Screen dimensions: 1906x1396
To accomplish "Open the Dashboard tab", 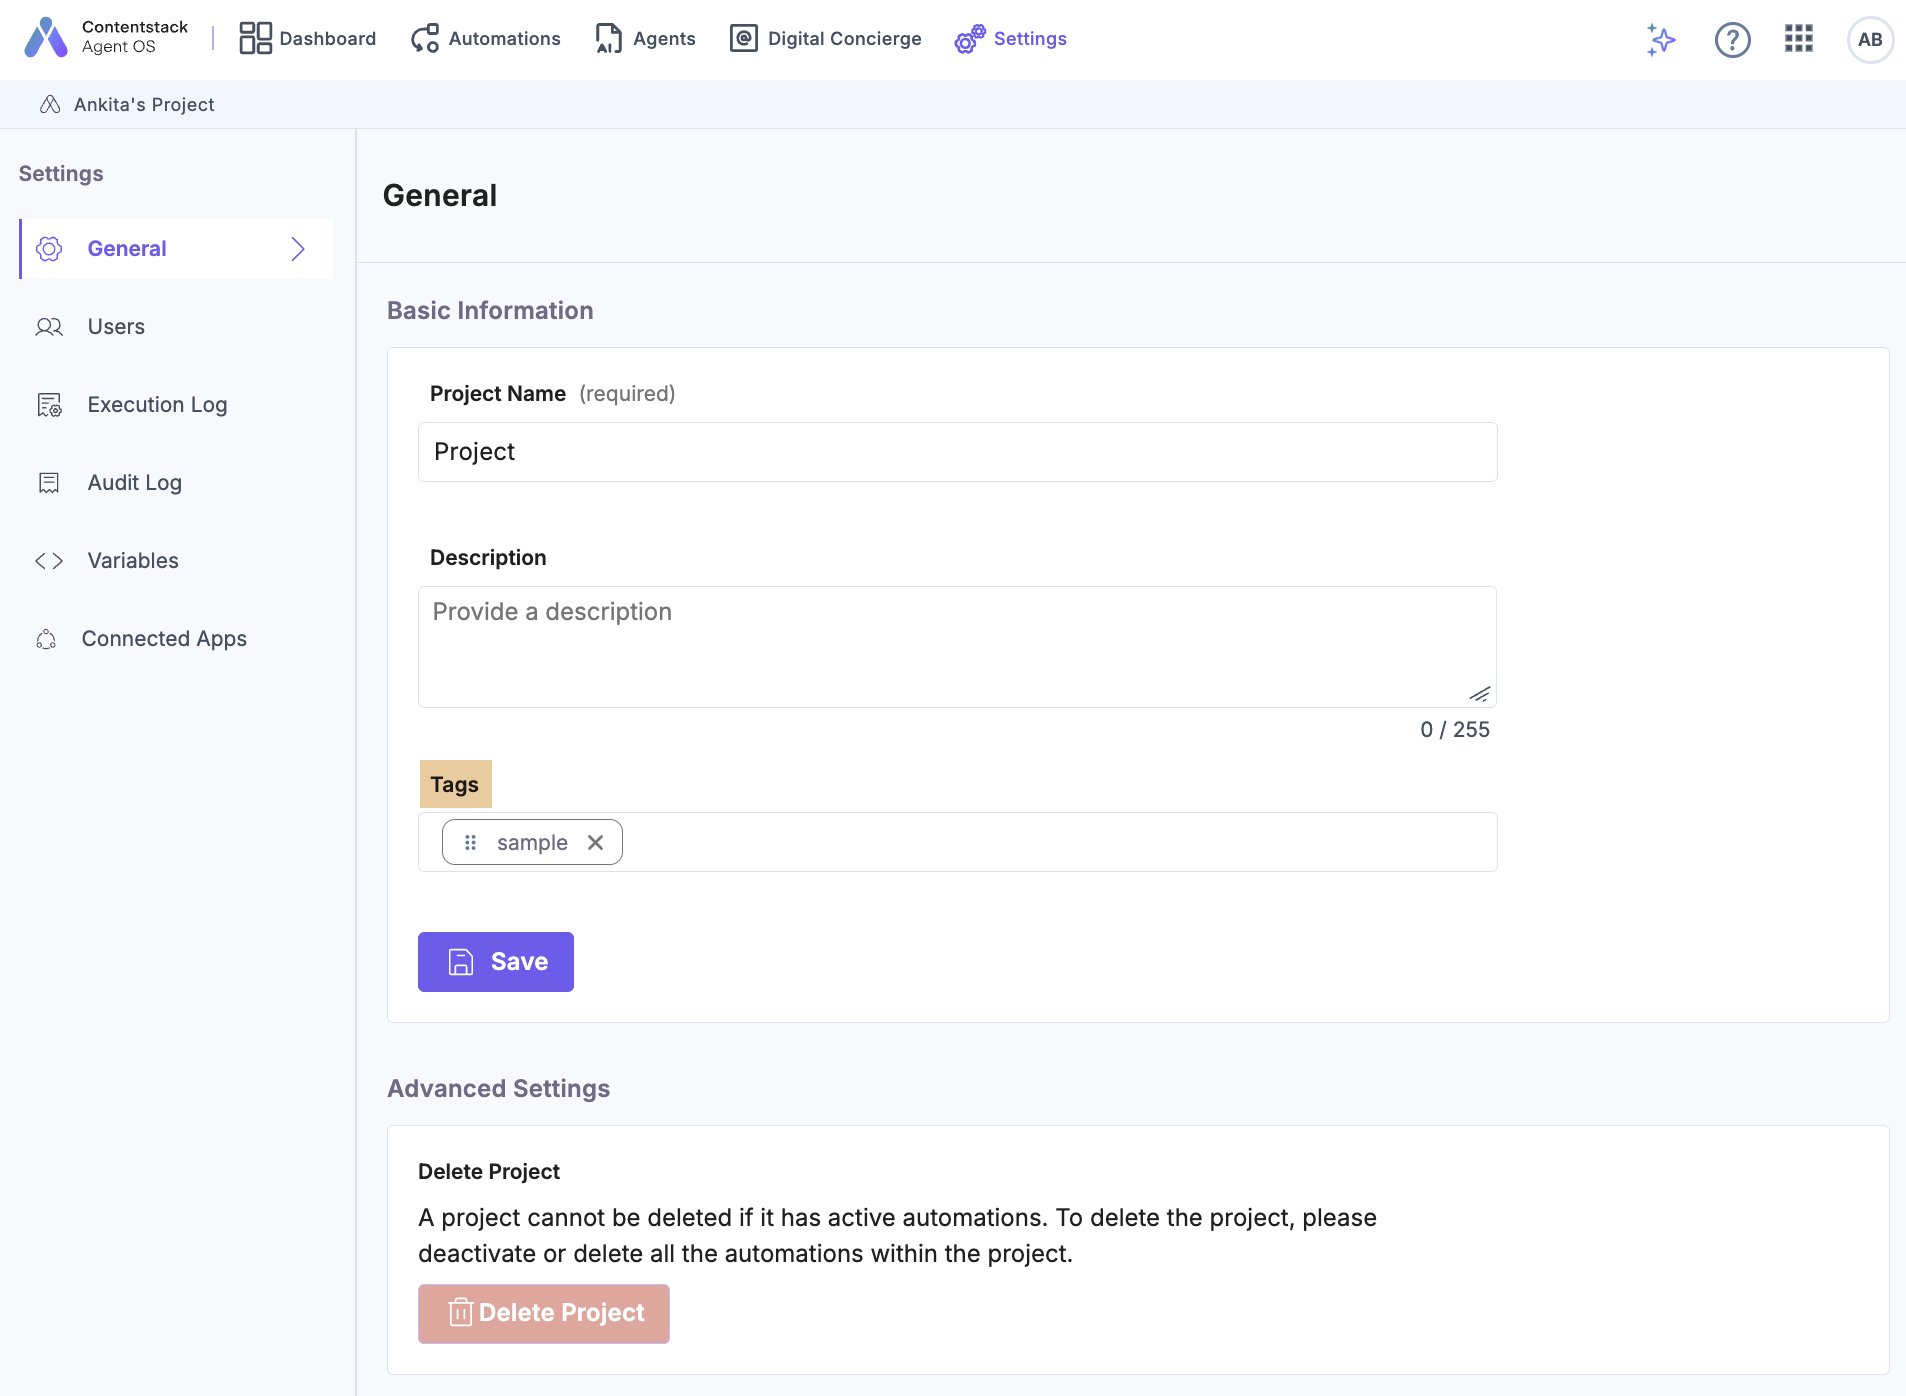I will tap(308, 39).
